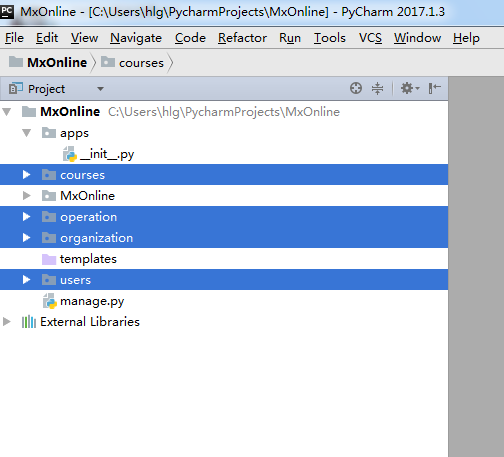Hide the Project tool window
Viewport: 504px width, 457px height.
(435, 88)
